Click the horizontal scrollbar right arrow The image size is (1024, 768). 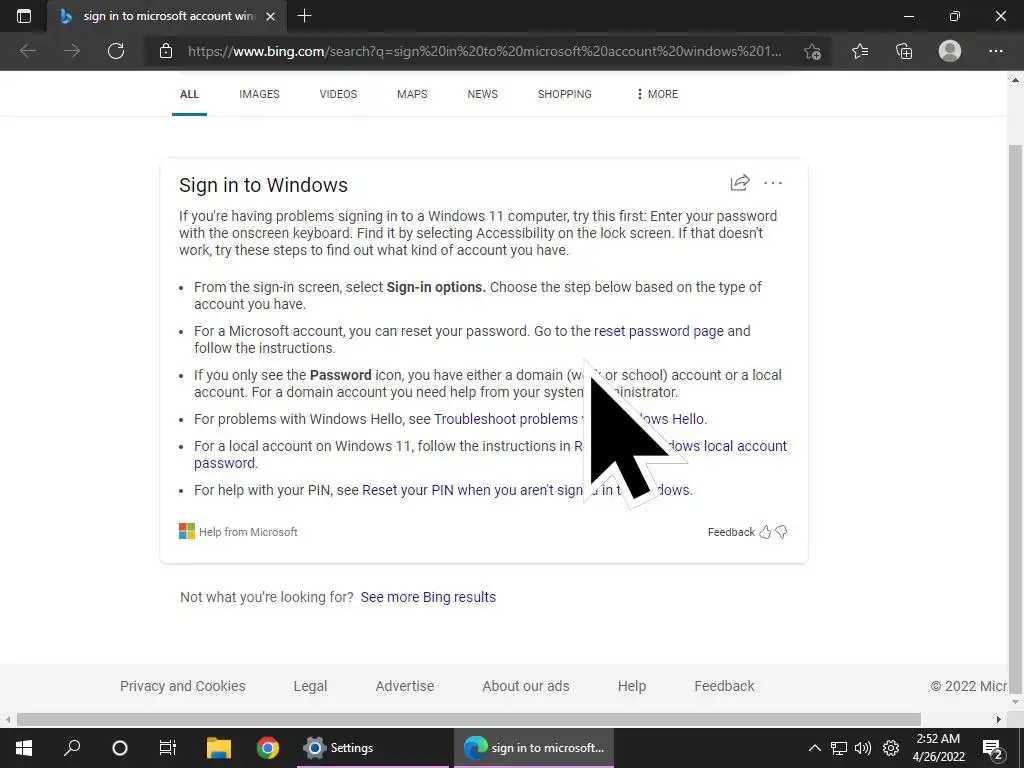coord(999,719)
